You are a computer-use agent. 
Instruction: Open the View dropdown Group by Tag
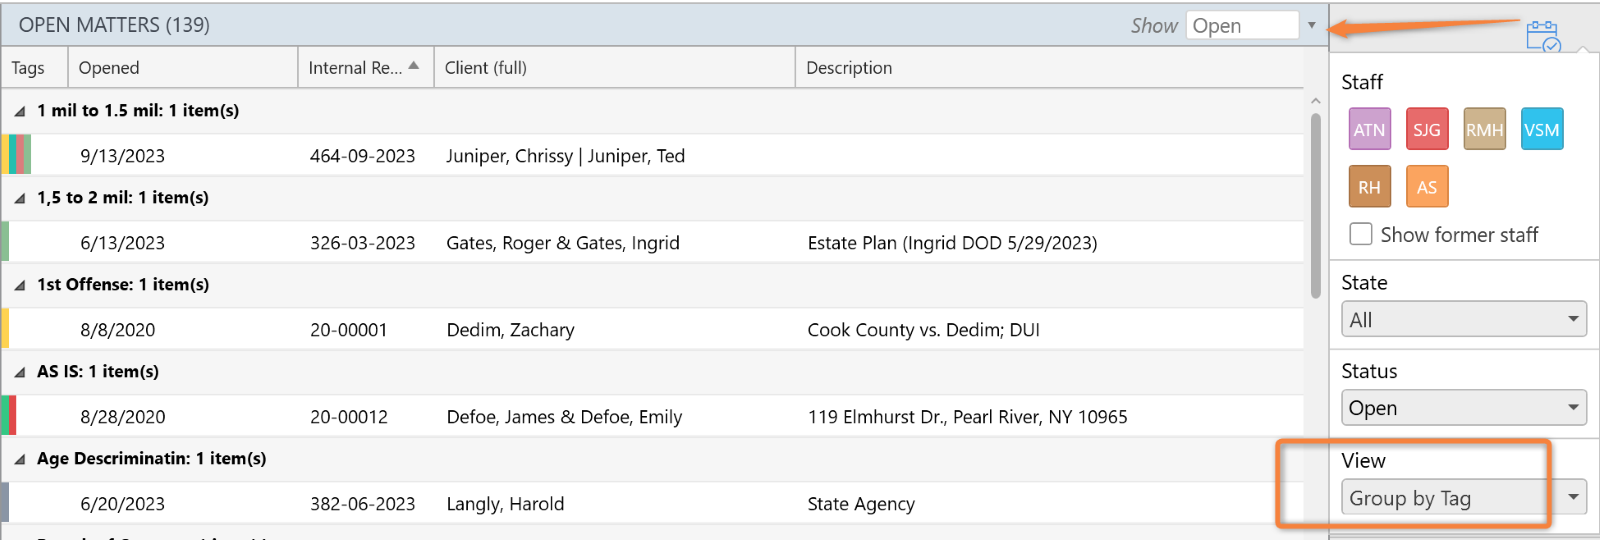[x=1463, y=497]
